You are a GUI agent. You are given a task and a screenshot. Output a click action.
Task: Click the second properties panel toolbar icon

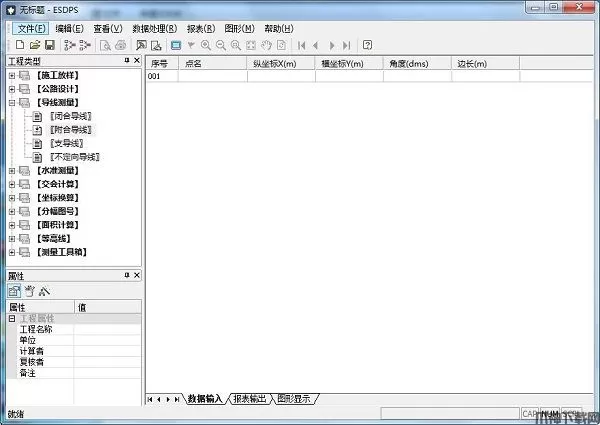(29, 291)
